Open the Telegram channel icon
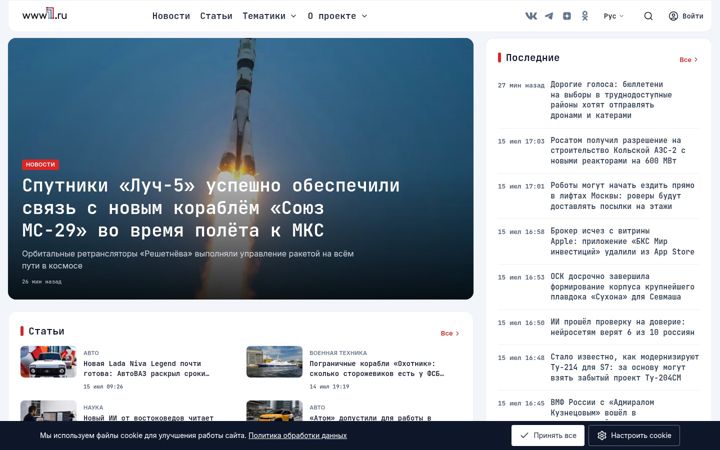Viewport: 720px width, 450px height. tap(549, 16)
